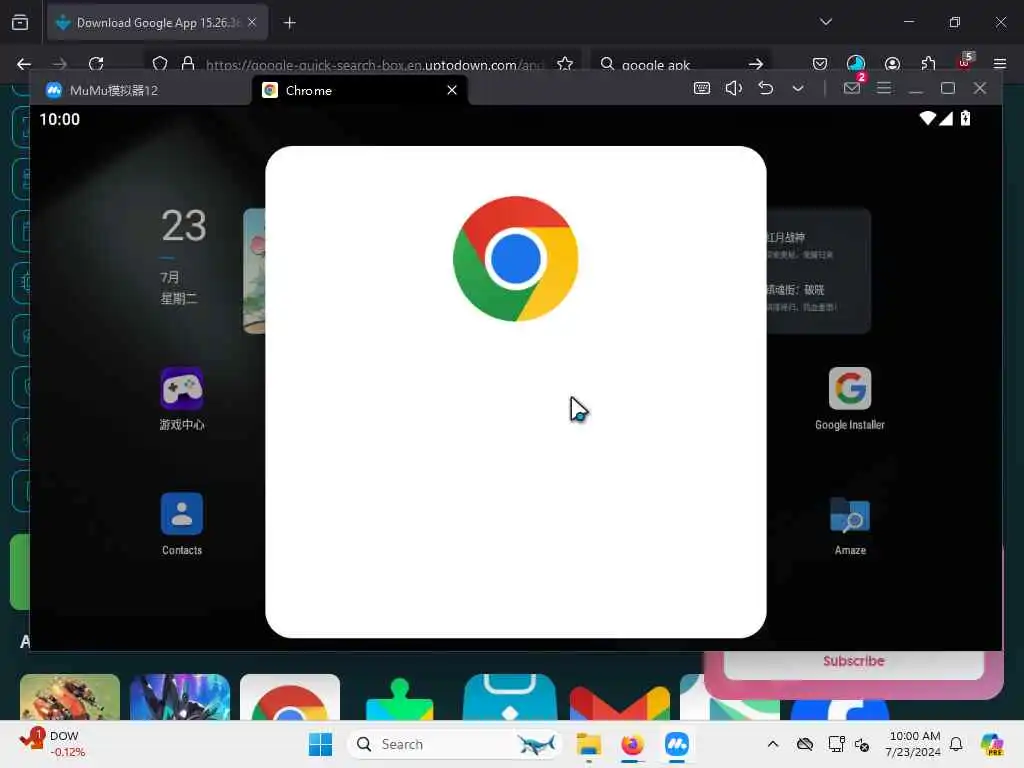Click the Firefox tracking protection shield icon
The height and width of the screenshot is (768, 1024).
[x=160, y=64]
